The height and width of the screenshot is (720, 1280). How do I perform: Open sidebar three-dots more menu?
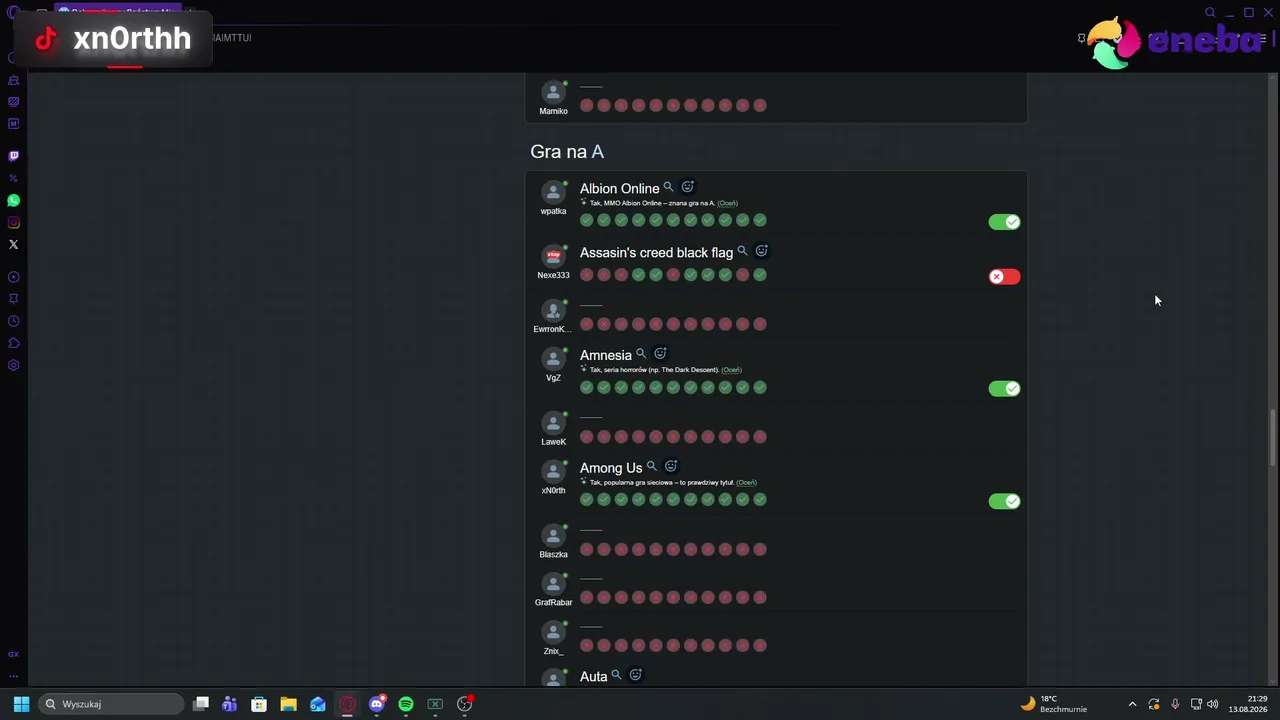coord(14,676)
